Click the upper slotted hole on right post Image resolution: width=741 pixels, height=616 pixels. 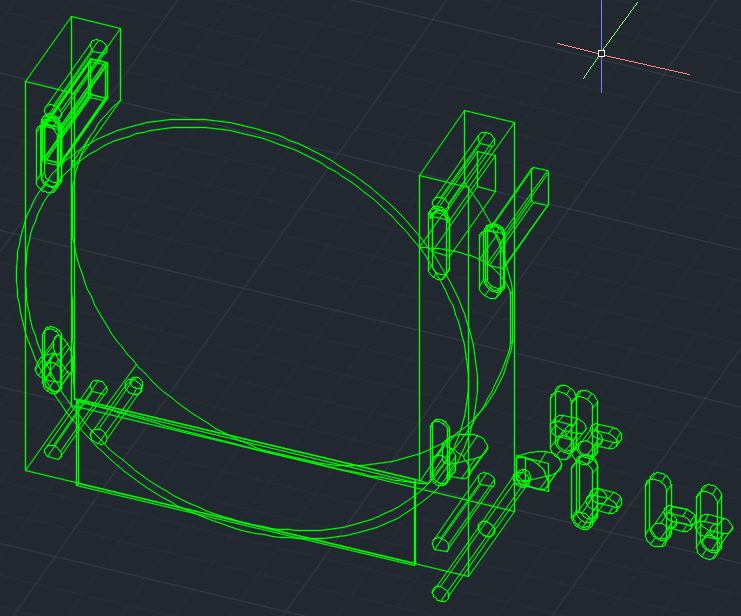point(439,240)
